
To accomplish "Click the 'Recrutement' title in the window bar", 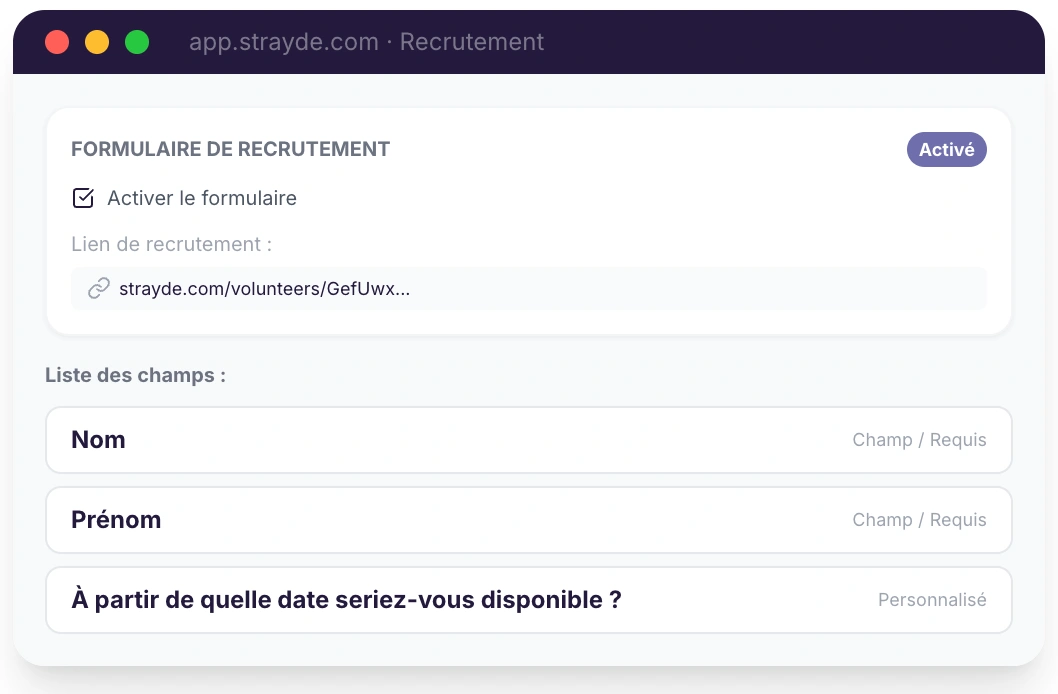I will pyautogui.click(x=471, y=41).
